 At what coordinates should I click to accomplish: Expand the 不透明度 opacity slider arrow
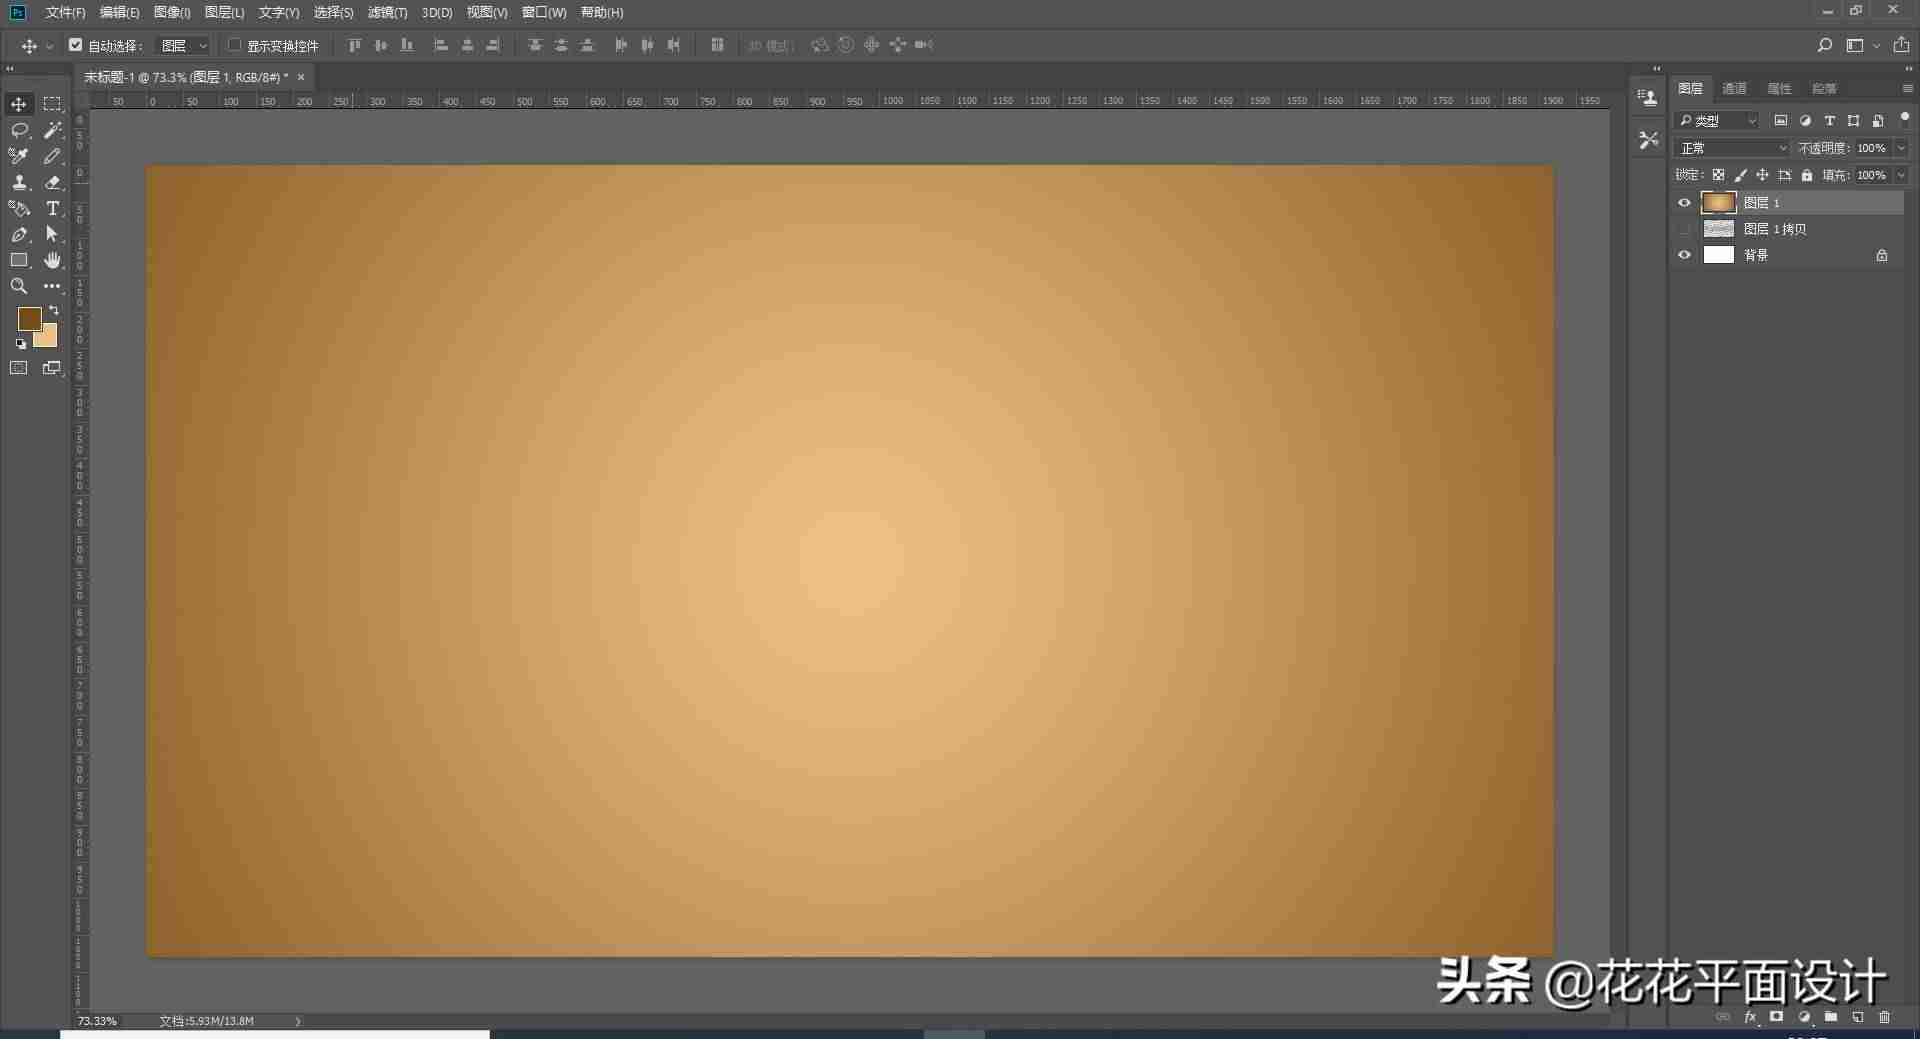click(x=1901, y=148)
